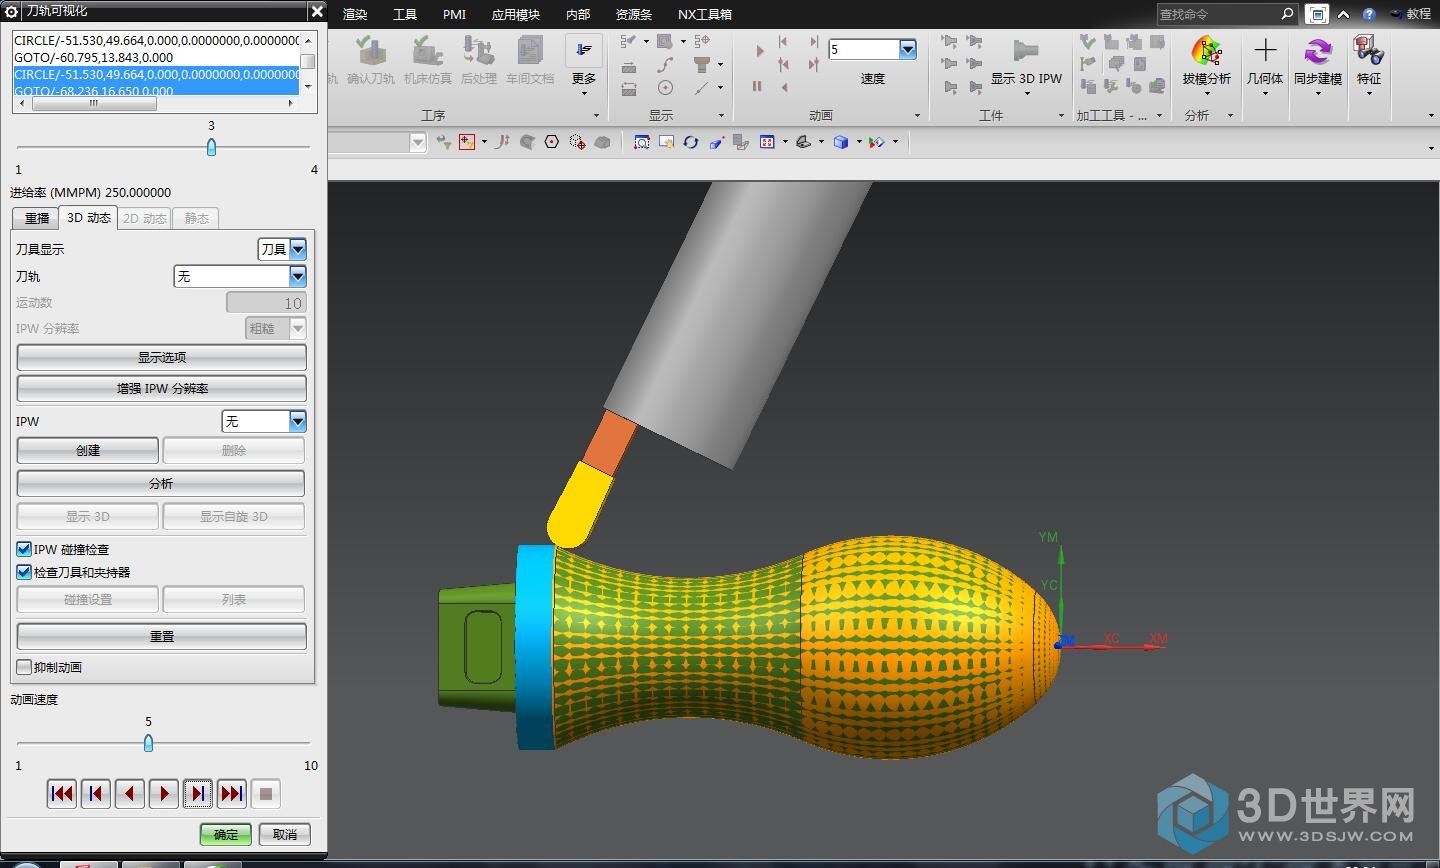Viewport: 1440px width, 868px height.
Task: Collapse ribbon using up chevron icon
Action: (1343, 14)
